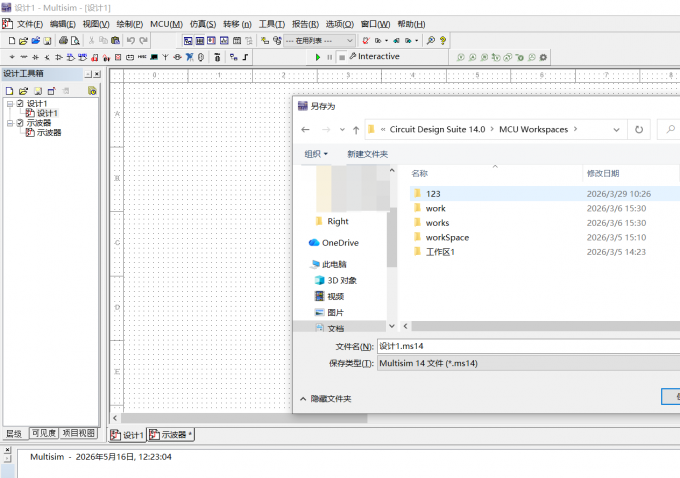
Task: Switch to the 示波器 document tab
Action: (171, 435)
